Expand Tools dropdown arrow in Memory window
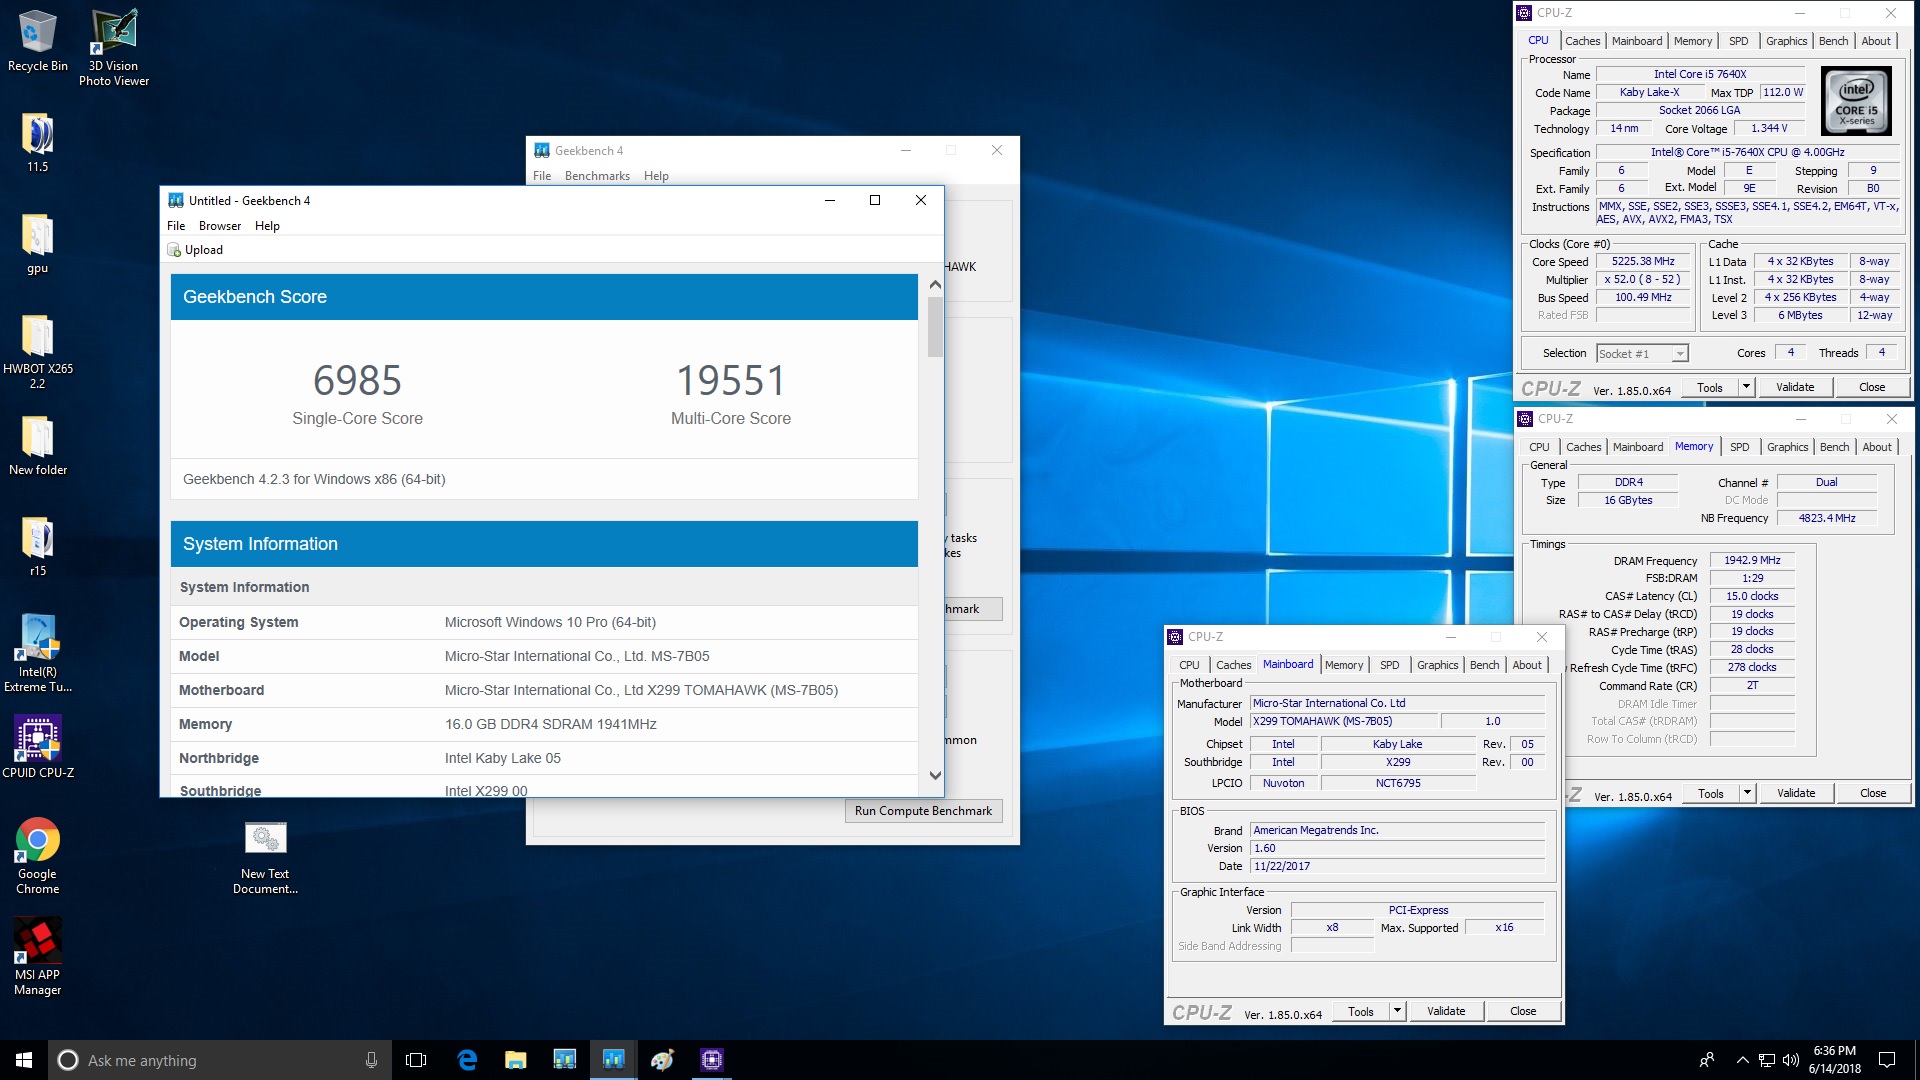This screenshot has width=1920, height=1080. click(1747, 793)
